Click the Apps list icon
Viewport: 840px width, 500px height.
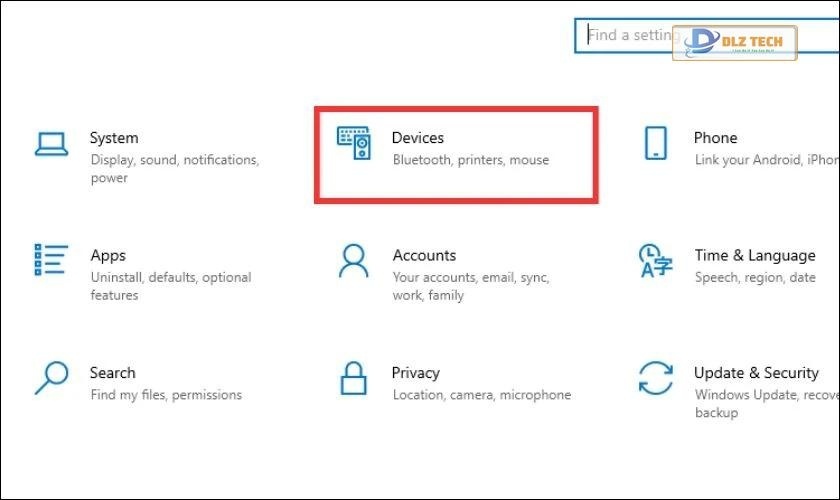coord(51,260)
